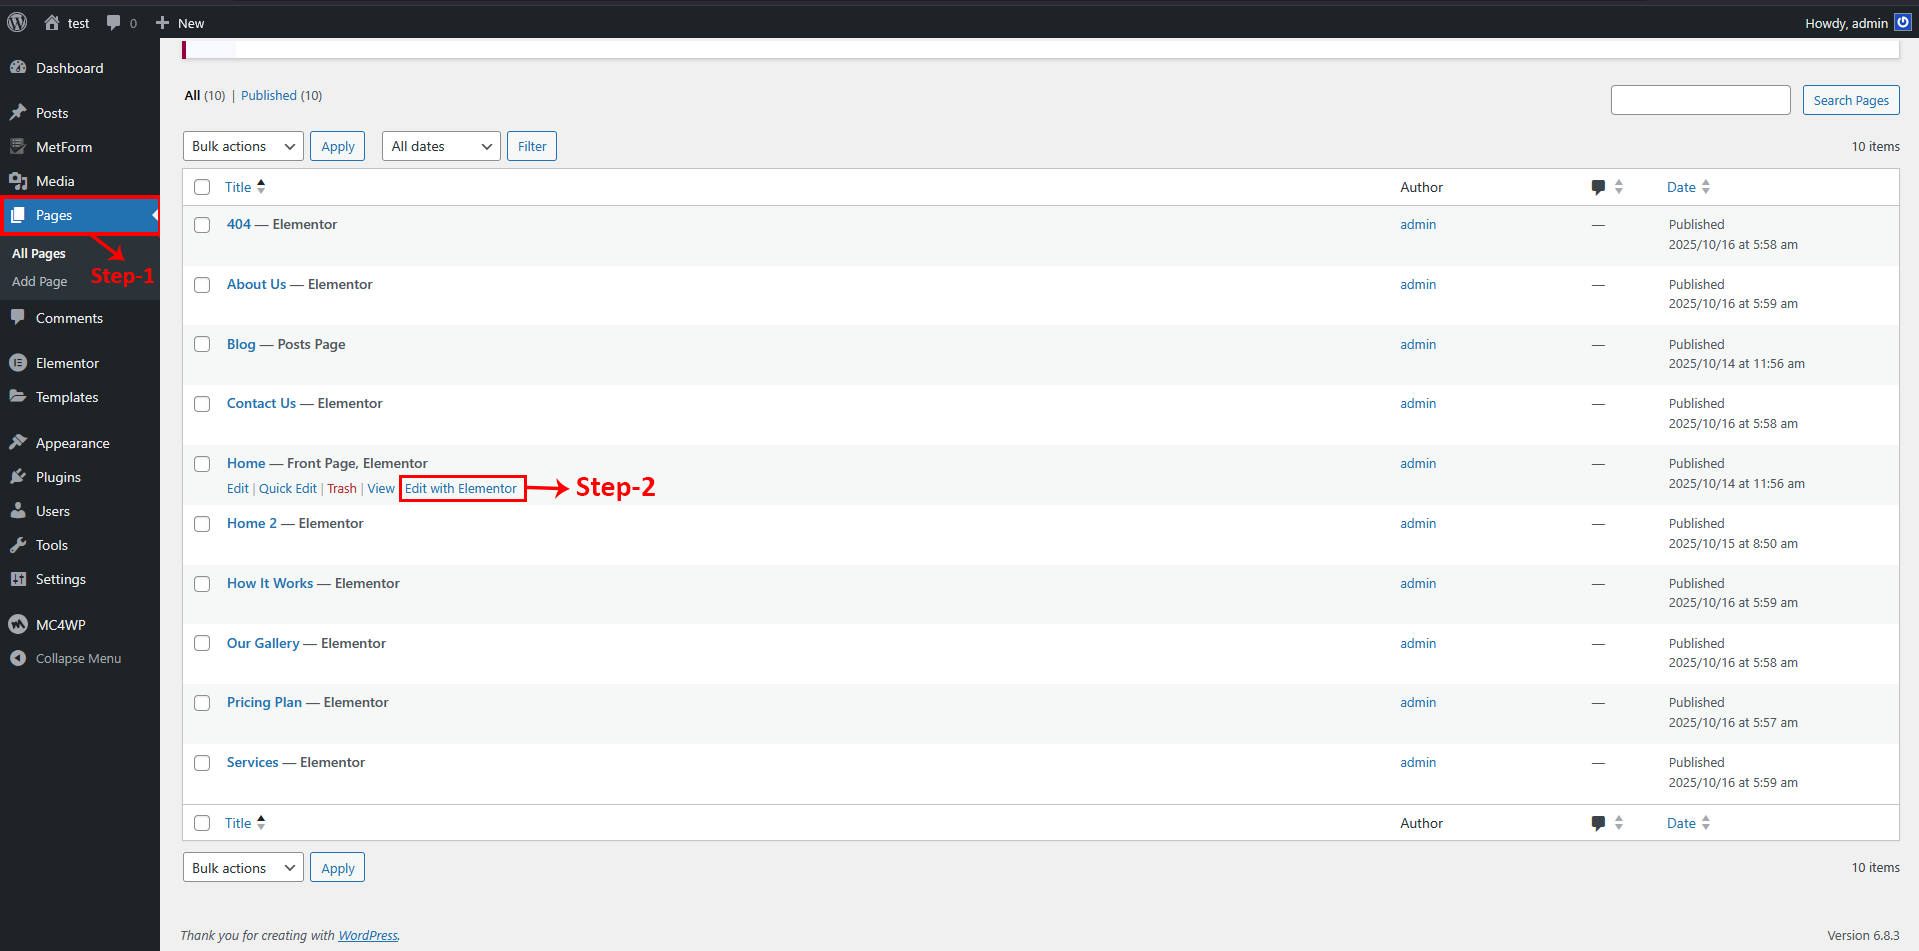Click the Dashboard gauge icon in sidebar
Image resolution: width=1919 pixels, height=951 pixels.
(x=18, y=67)
